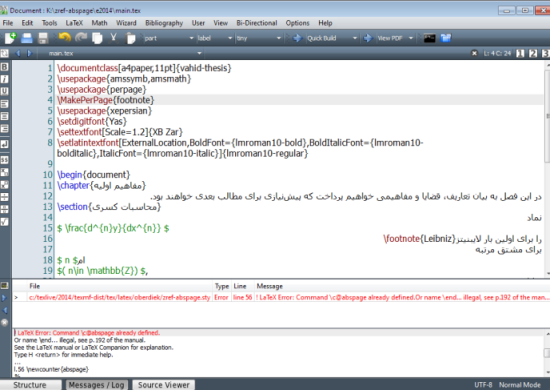Align text right in the side toolbar
Viewport: 550px width, 390px height.
click(x=5, y=129)
